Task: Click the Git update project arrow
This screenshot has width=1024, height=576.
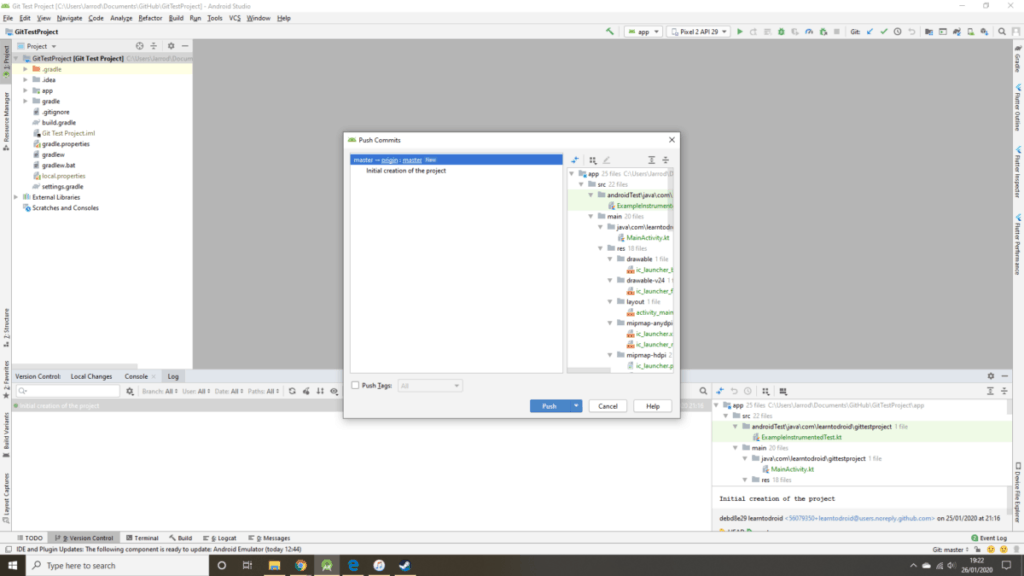Action: point(870,32)
